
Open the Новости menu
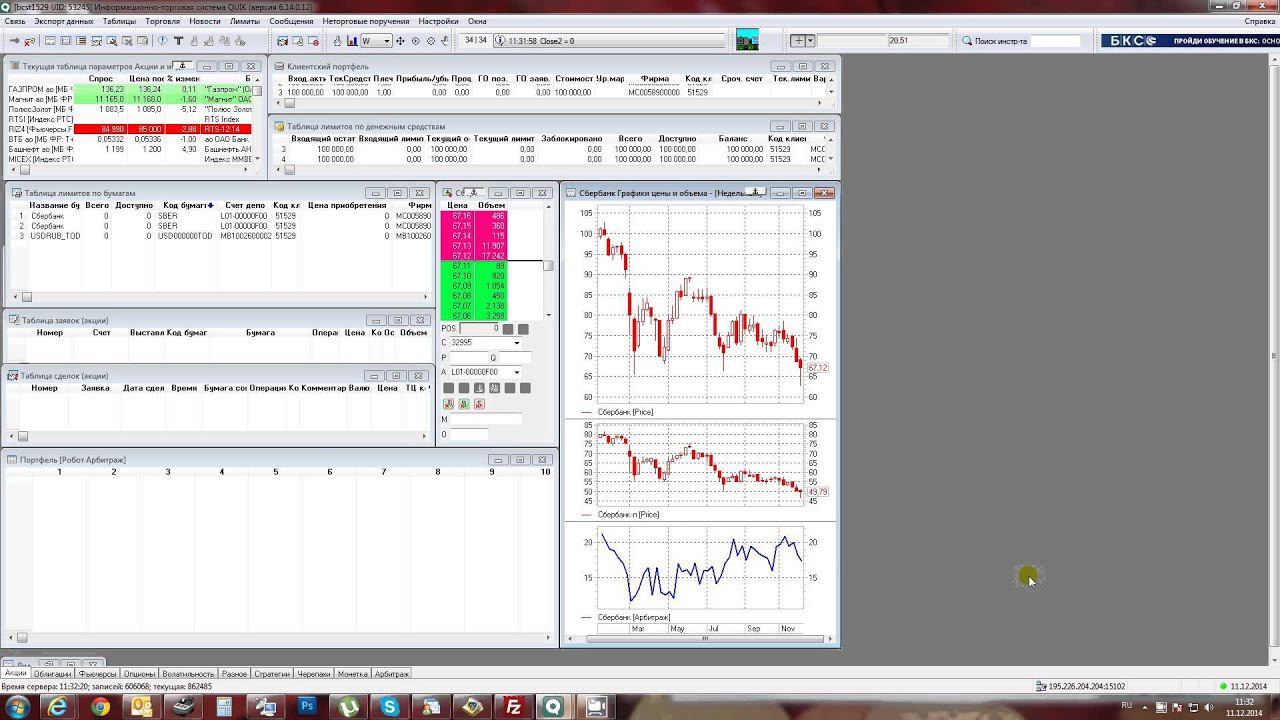point(205,21)
